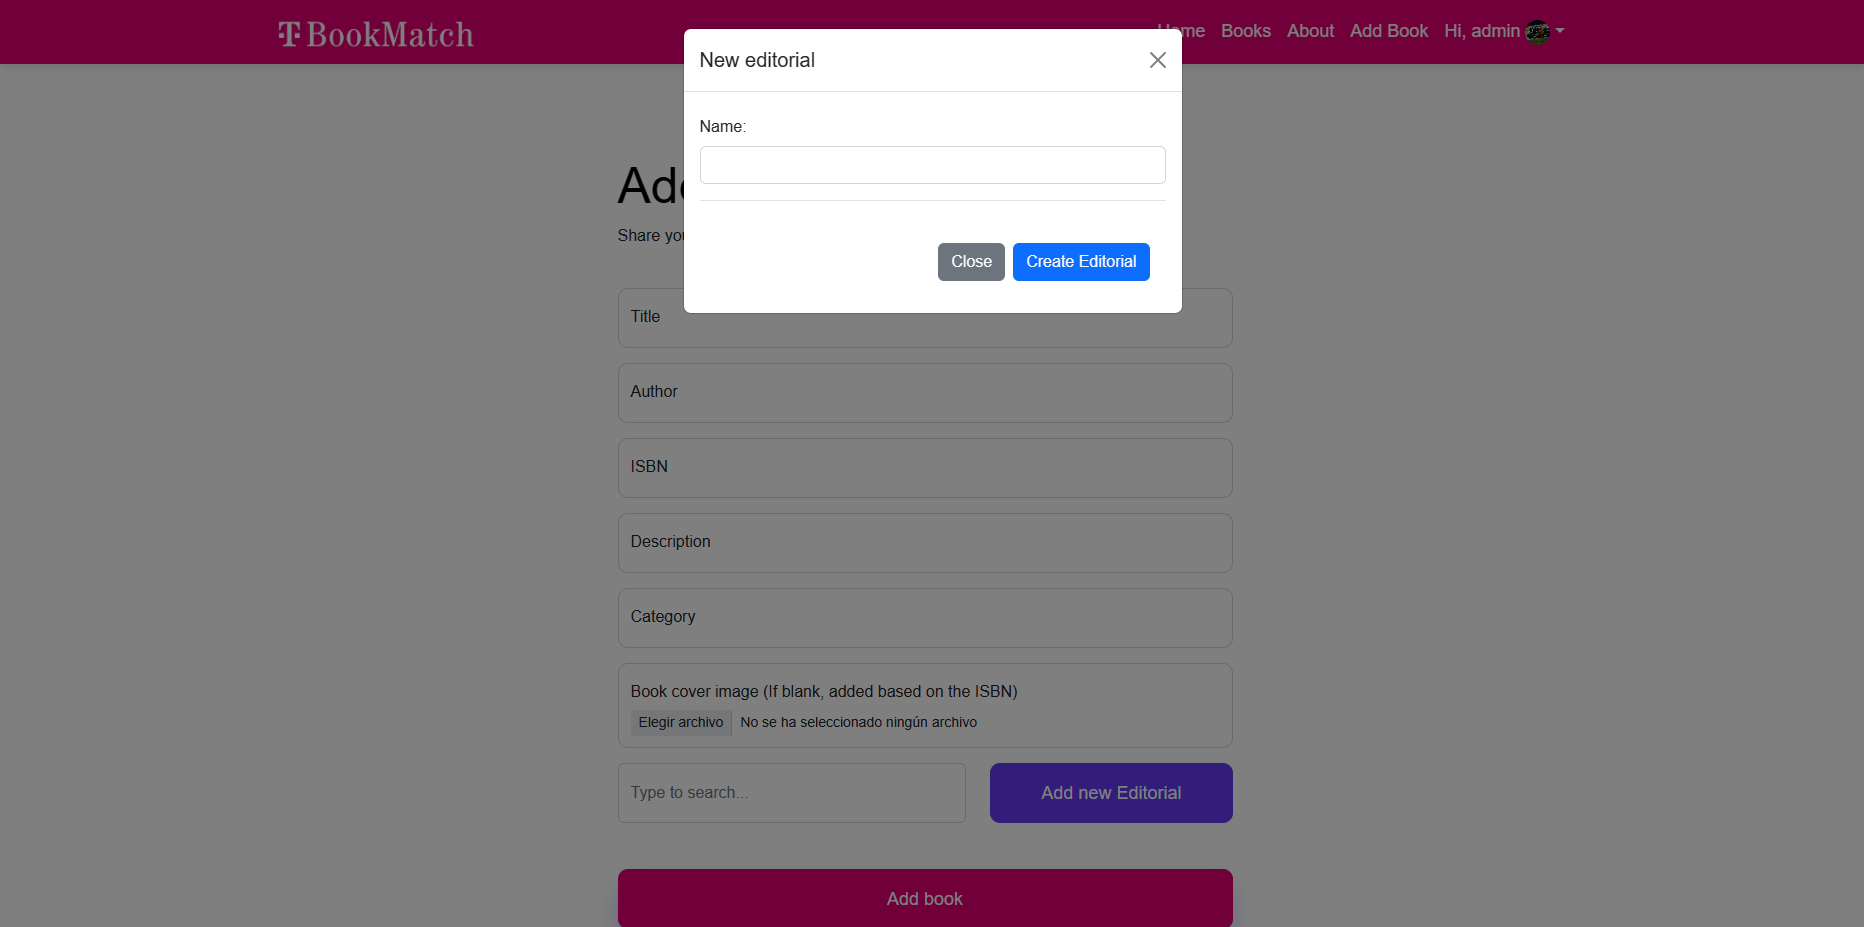Select Add Book in the navbar
Screen dimensions: 1864x927
pos(1388,31)
